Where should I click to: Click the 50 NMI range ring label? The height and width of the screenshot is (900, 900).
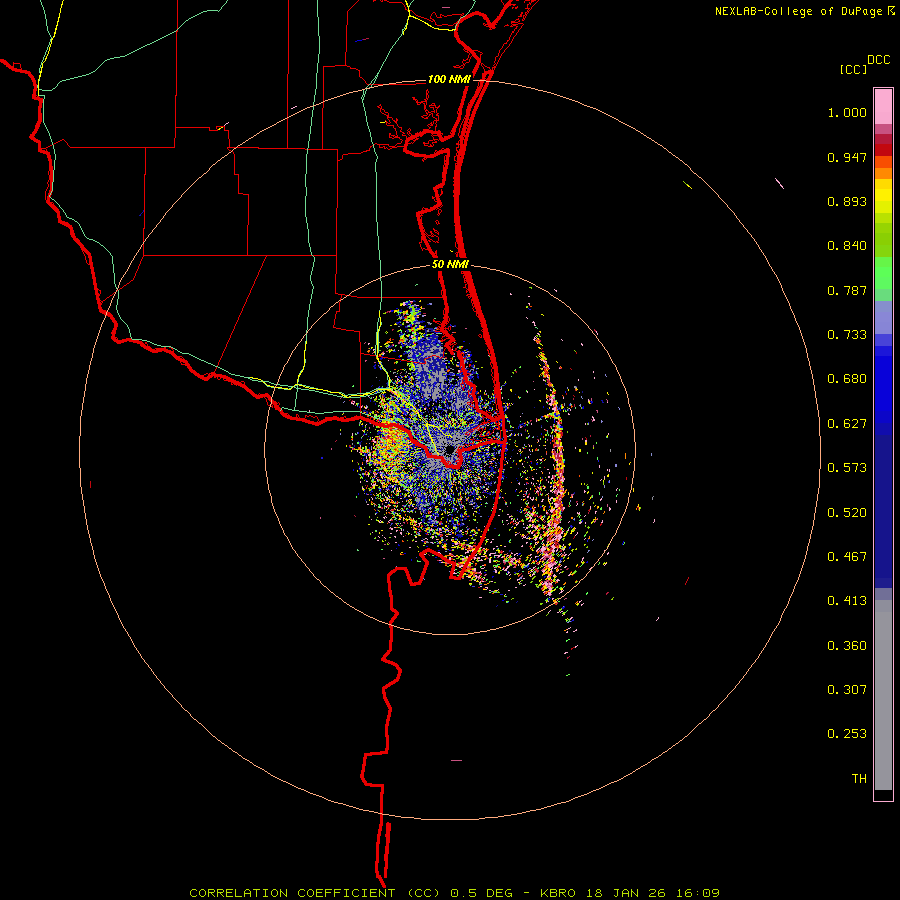450,265
